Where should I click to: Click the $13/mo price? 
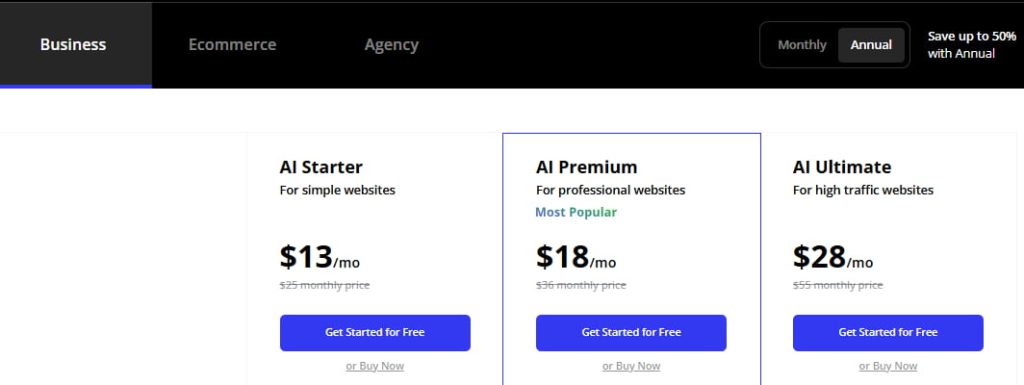click(319, 257)
